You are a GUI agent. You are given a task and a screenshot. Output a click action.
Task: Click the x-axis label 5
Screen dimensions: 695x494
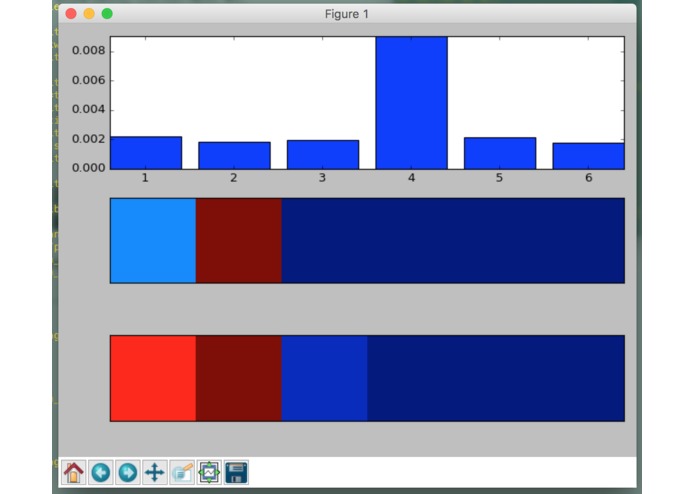(x=500, y=178)
